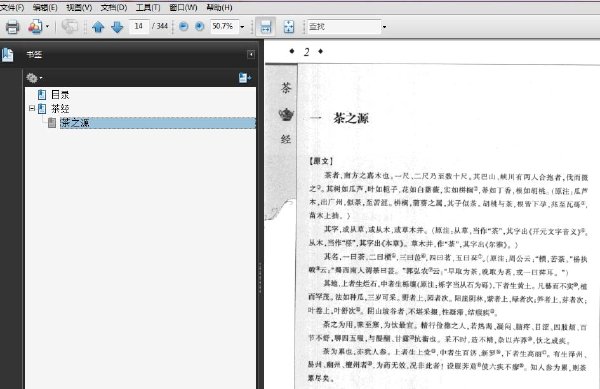Image resolution: width=600 pixels, height=389 pixels.
Task: Click the create PDF online icon
Action: (x=35, y=27)
